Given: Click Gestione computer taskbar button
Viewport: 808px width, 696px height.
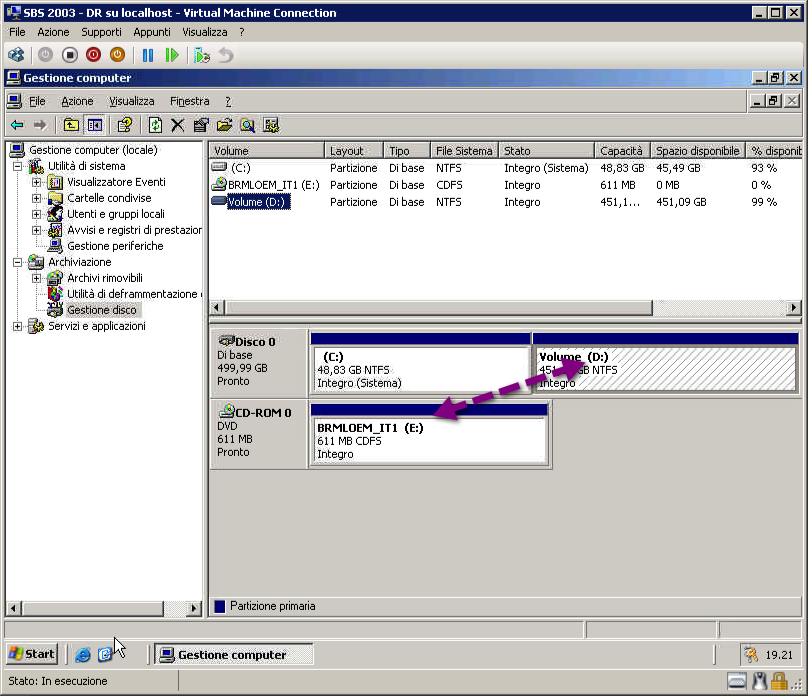Looking at the screenshot, I should [x=233, y=654].
